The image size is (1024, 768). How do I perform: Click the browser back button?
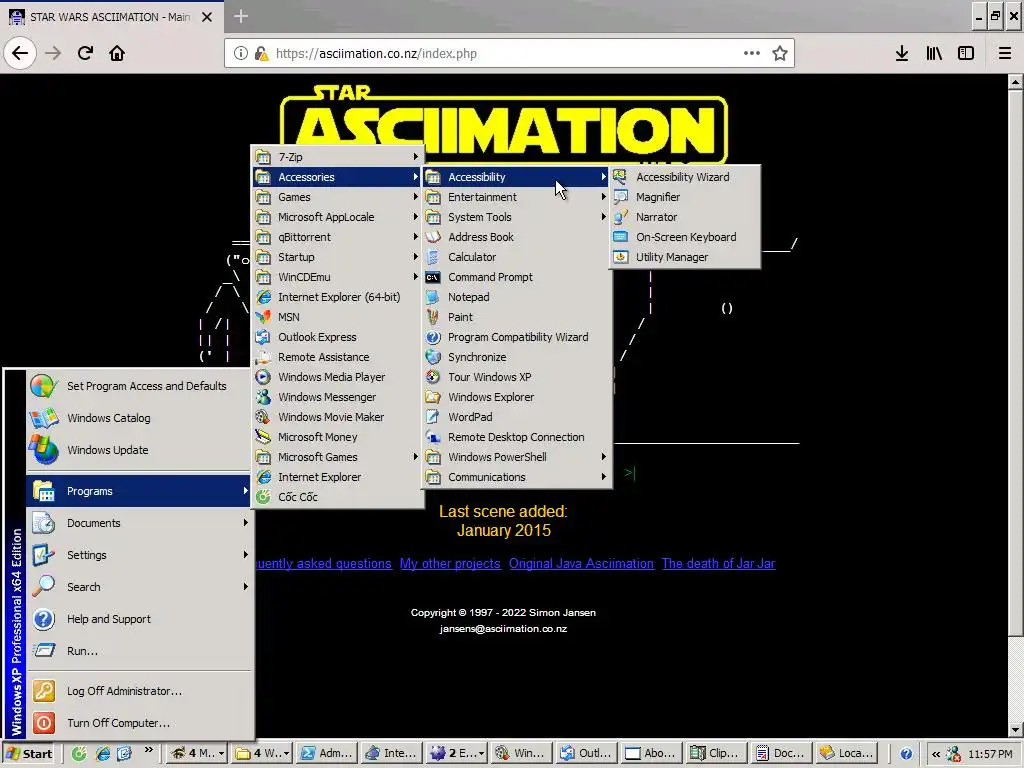pos(20,53)
